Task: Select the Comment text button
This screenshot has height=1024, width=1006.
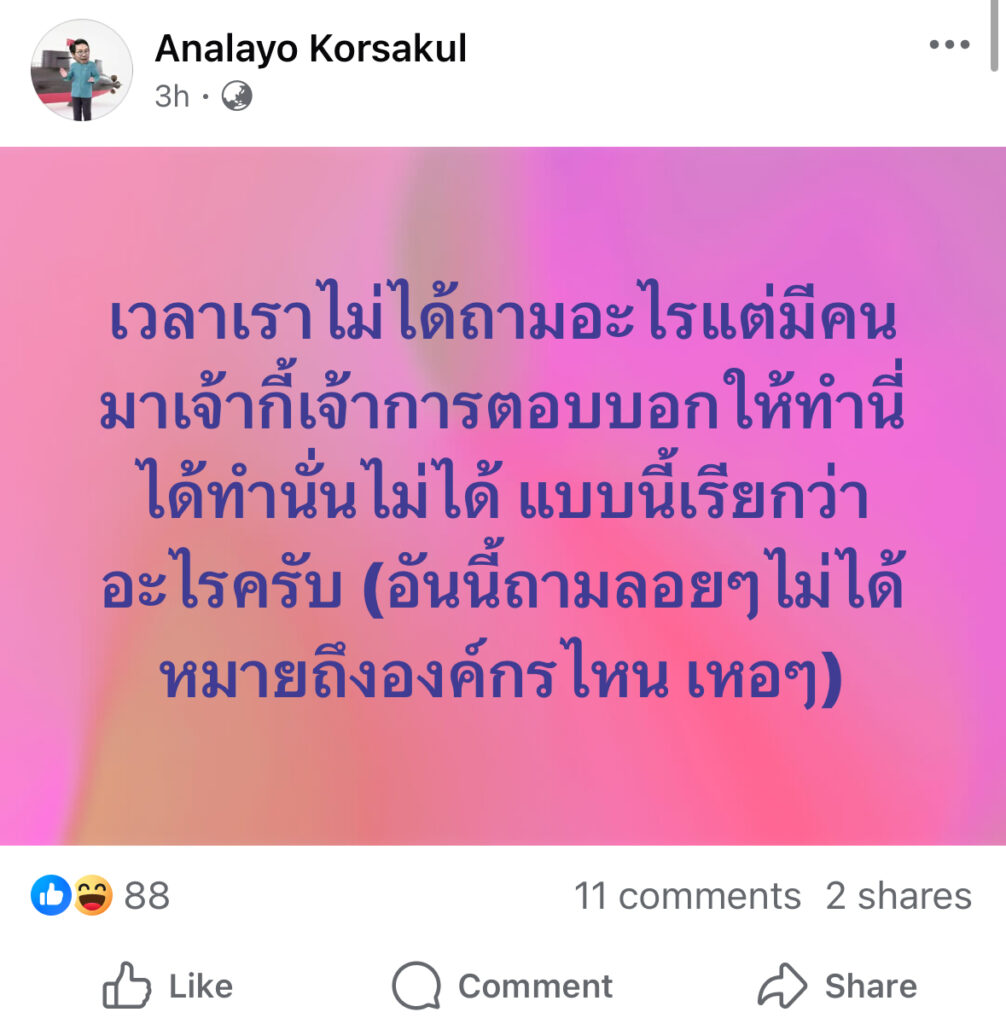Action: [536, 986]
